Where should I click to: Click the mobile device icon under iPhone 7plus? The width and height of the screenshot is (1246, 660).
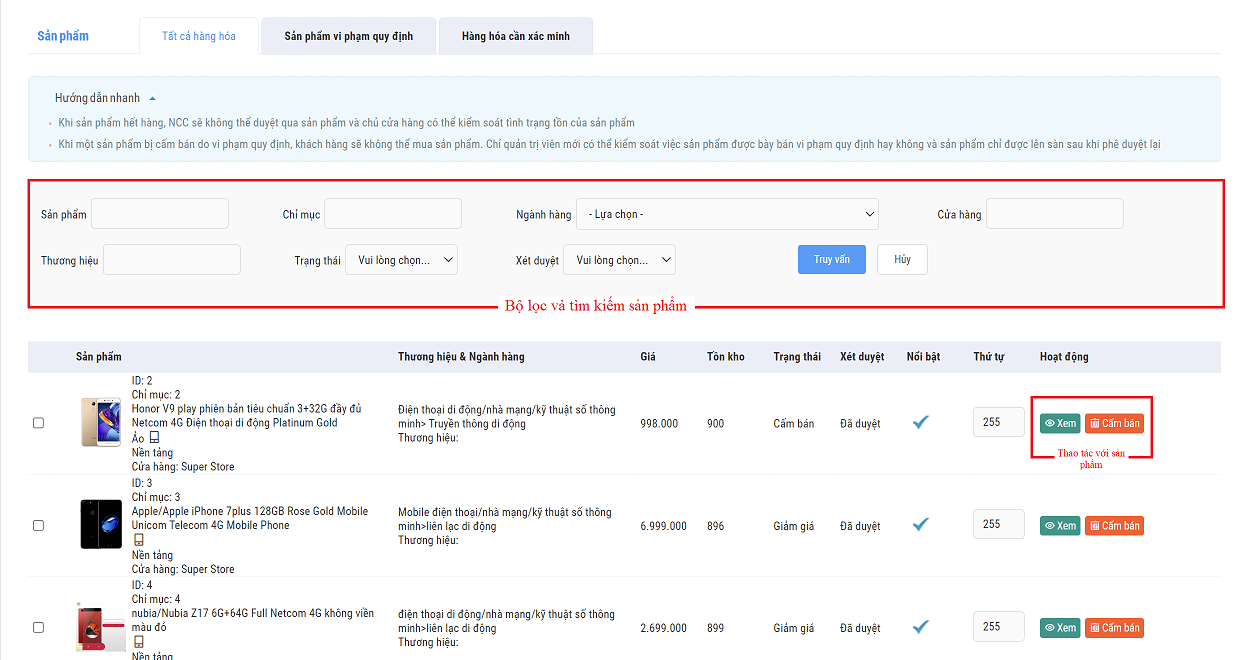tap(139, 540)
